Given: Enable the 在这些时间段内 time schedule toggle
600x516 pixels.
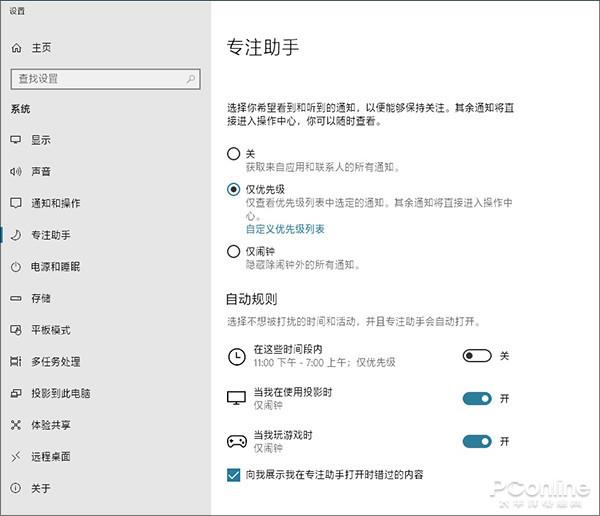Looking at the screenshot, I should click(477, 356).
